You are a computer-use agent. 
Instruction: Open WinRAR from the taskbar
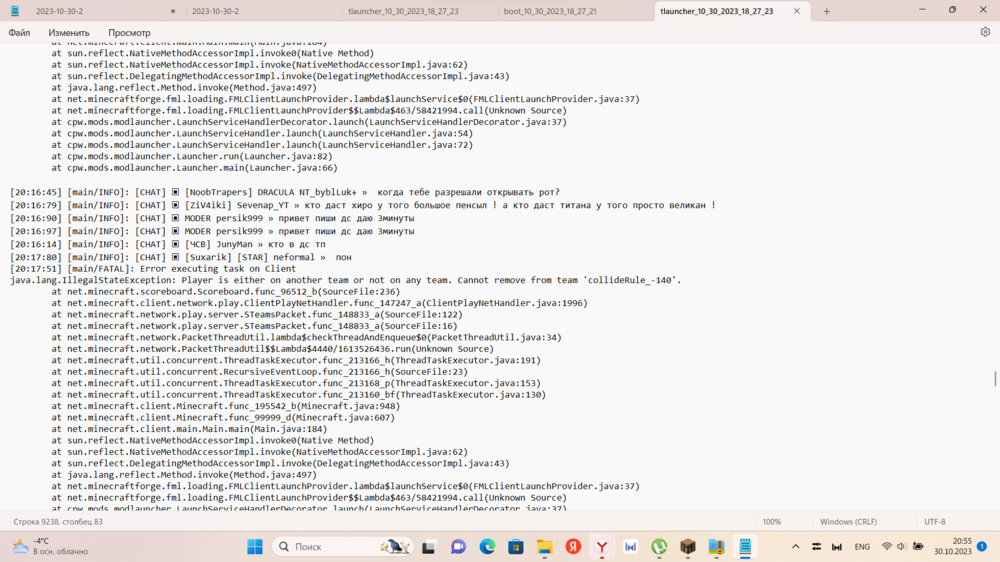pyautogui.click(x=716, y=547)
